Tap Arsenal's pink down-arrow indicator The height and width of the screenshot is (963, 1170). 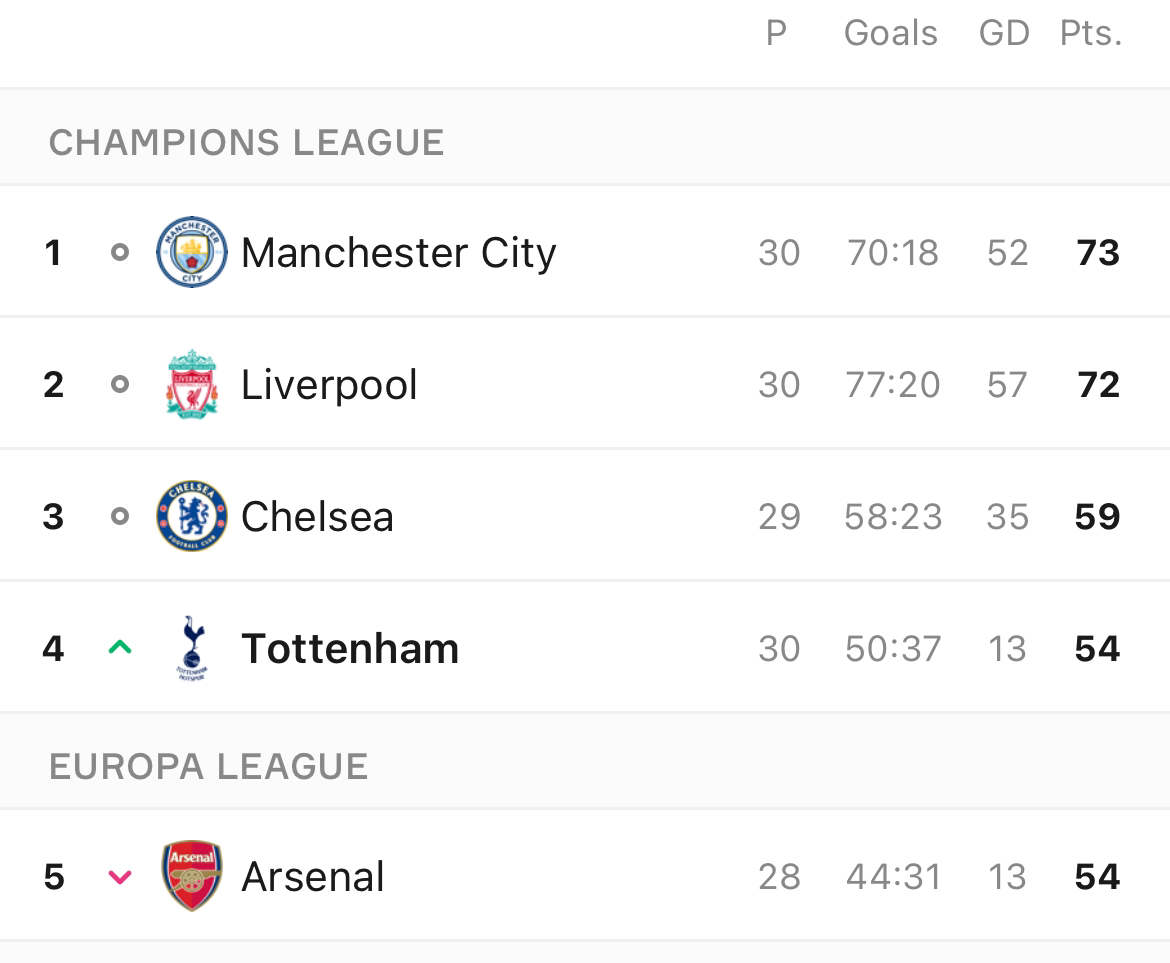tap(120, 876)
